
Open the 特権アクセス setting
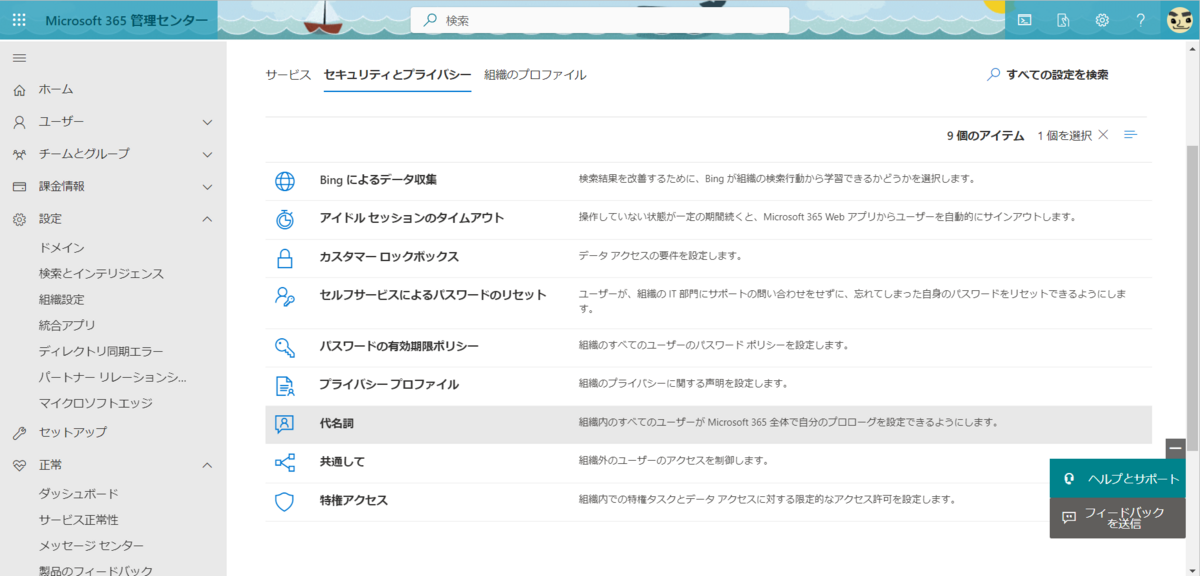pos(354,501)
